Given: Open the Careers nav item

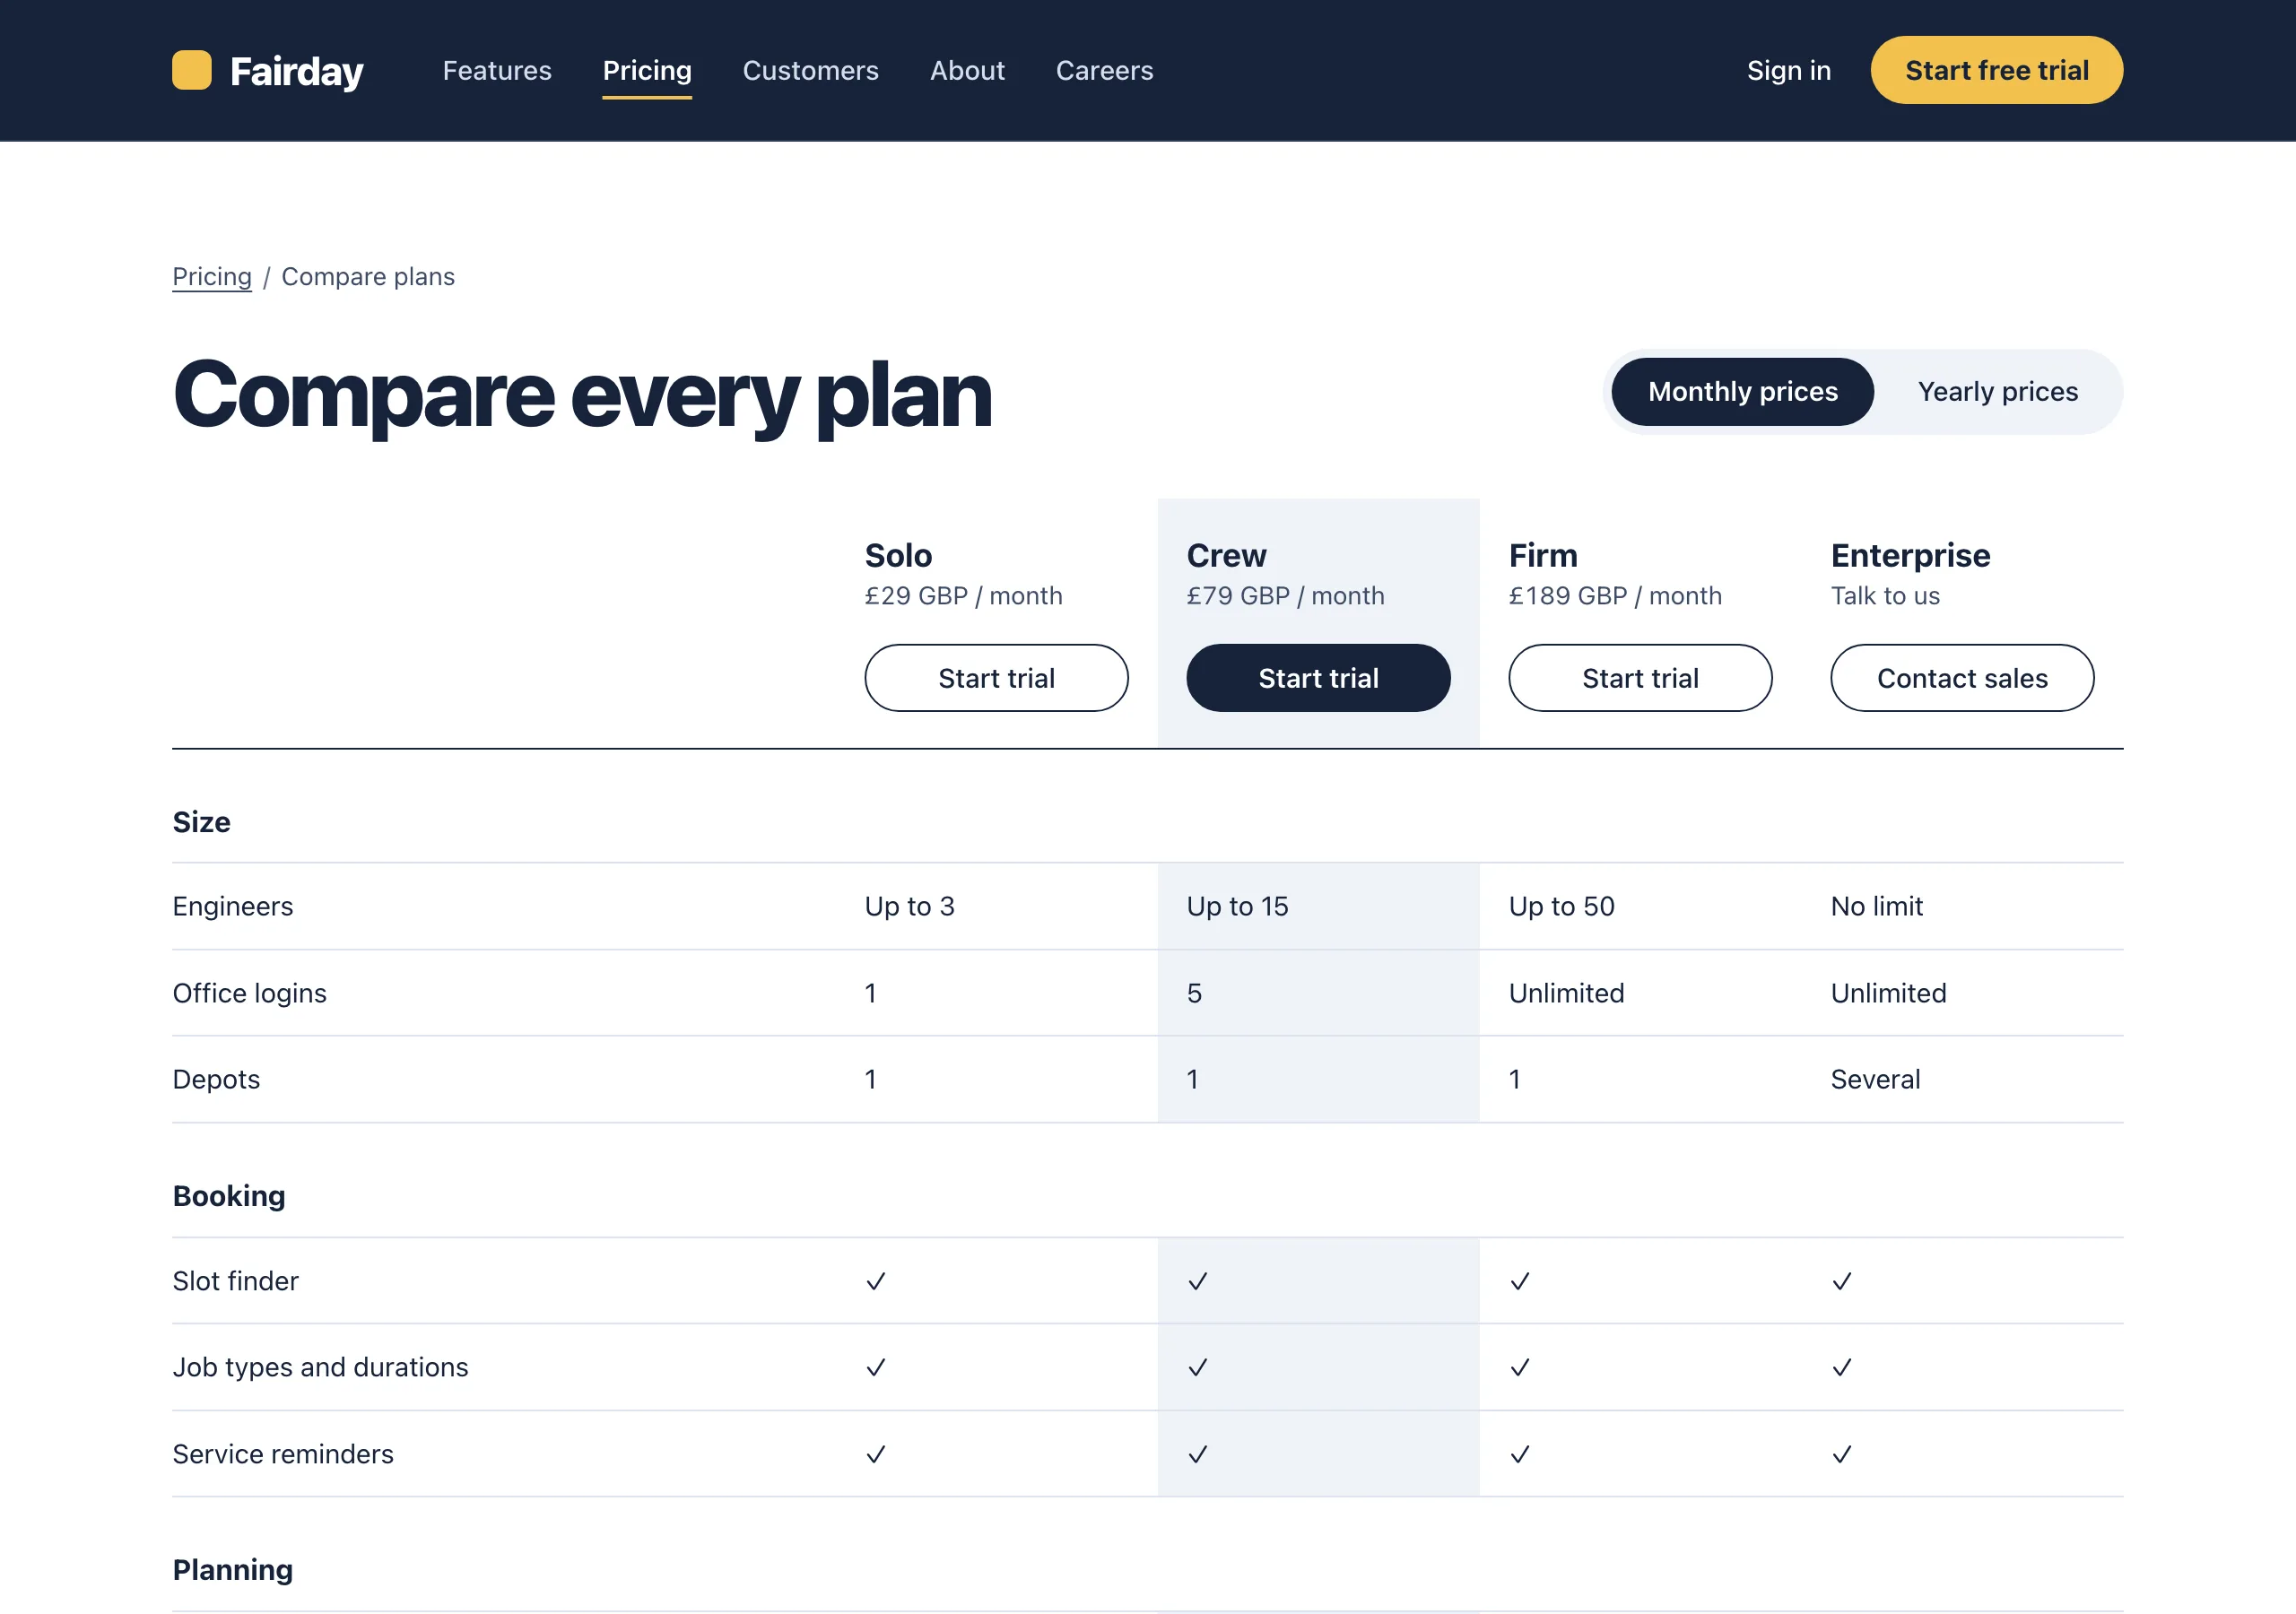Looking at the screenshot, I should click(x=1104, y=71).
